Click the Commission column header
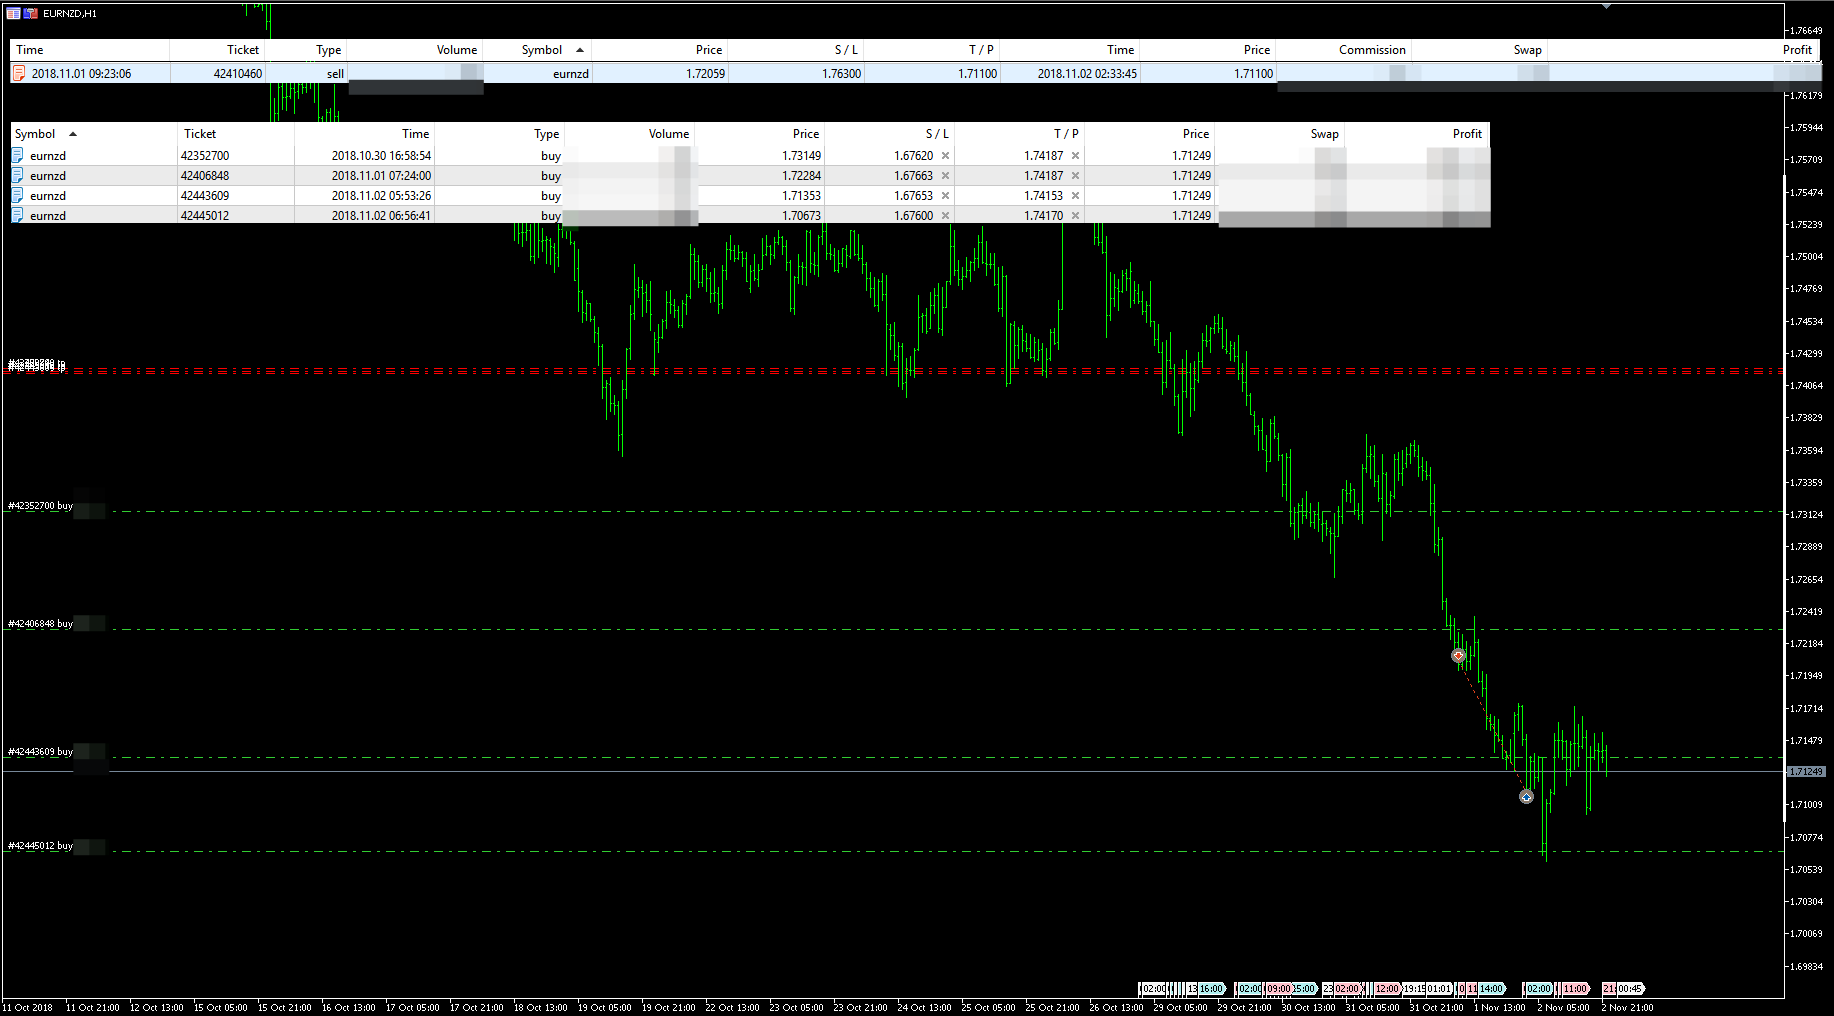 [1371, 50]
